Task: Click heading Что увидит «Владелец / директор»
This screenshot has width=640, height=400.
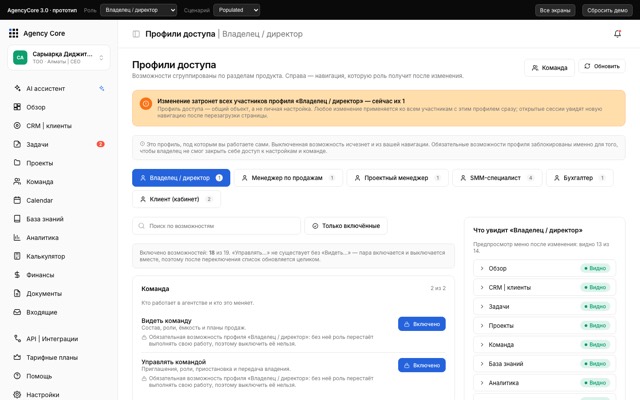Action: point(527,230)
